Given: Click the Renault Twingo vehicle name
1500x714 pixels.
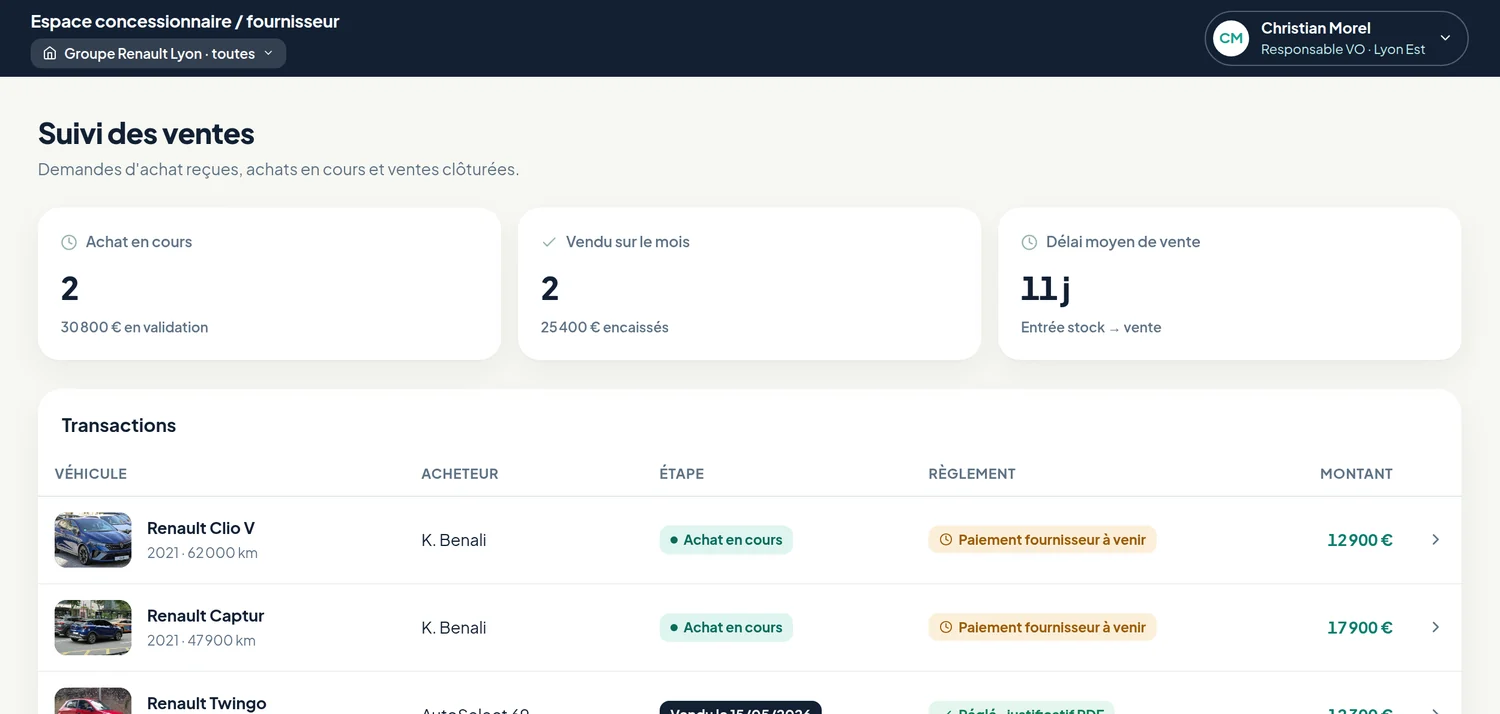Looking at the screenshot, I should (206, 703).
